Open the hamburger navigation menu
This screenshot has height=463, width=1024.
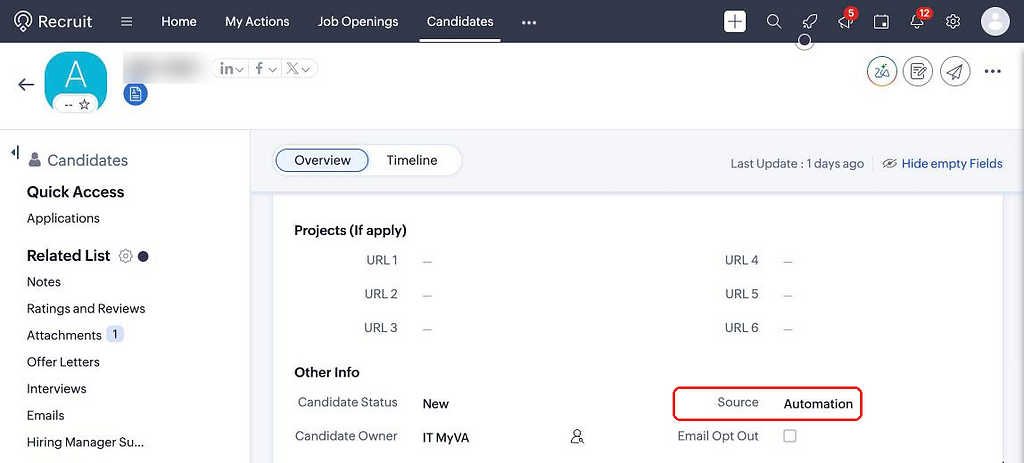[127, 22]
